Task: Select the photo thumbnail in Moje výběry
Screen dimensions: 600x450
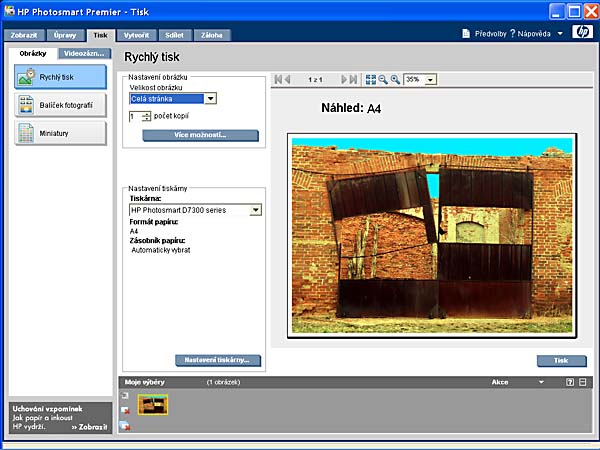Action: point(152,404)
